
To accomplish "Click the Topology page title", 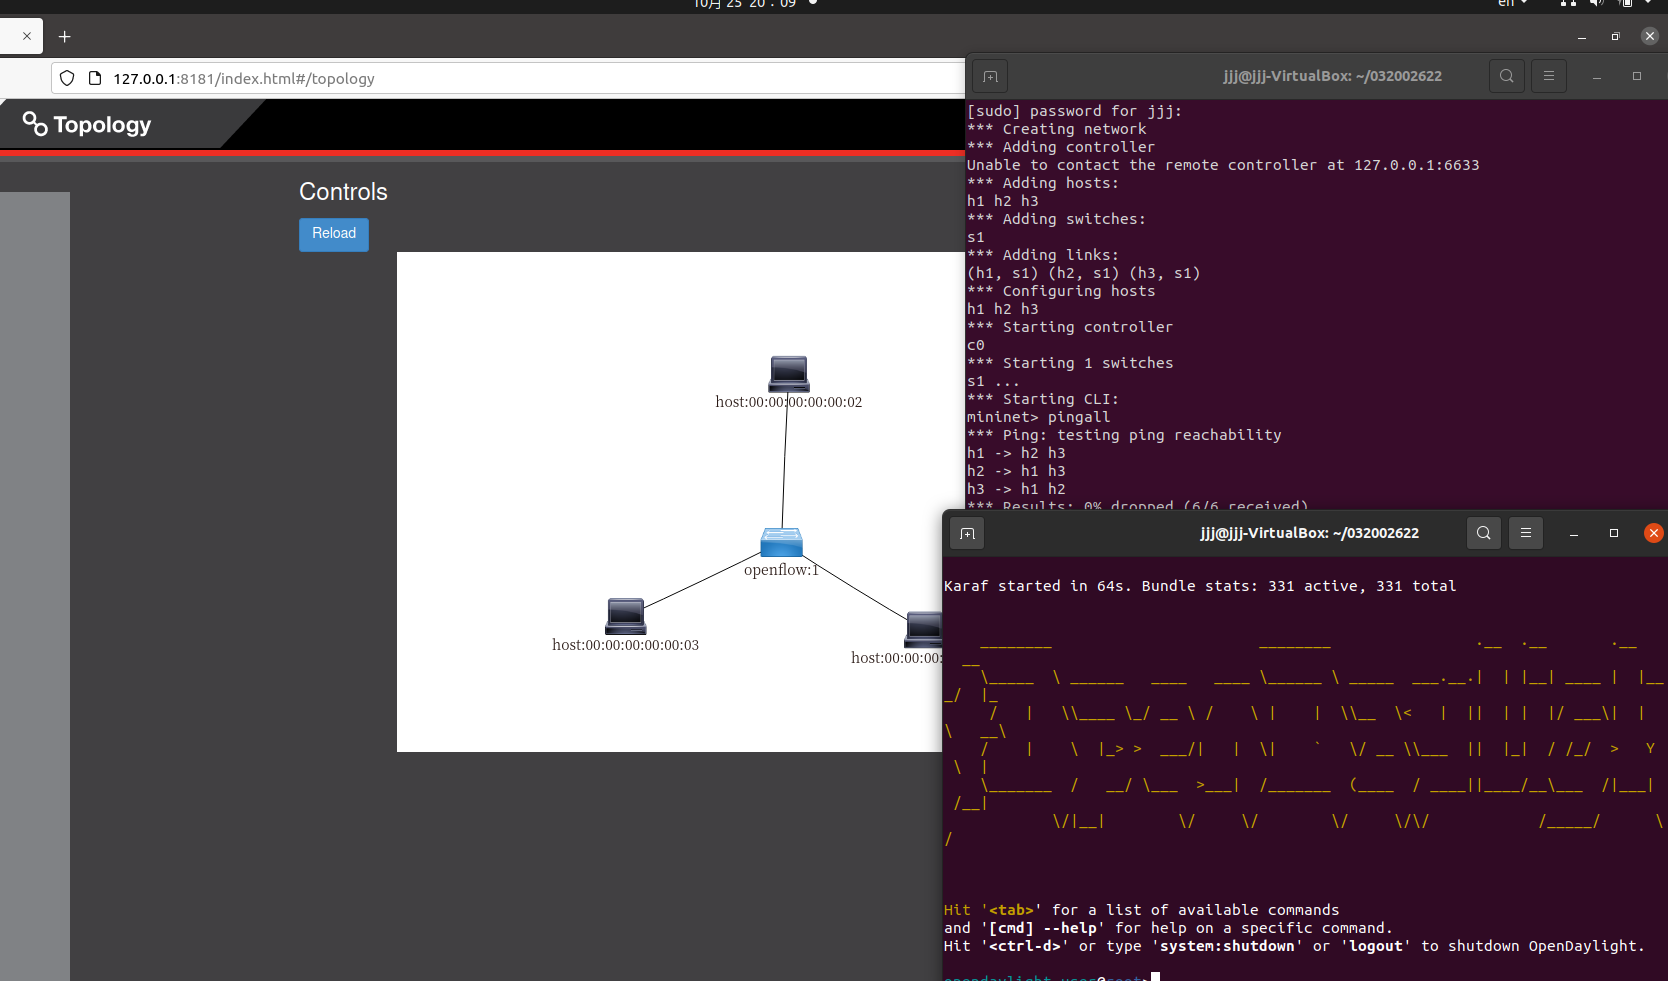I will click(102, 125).
